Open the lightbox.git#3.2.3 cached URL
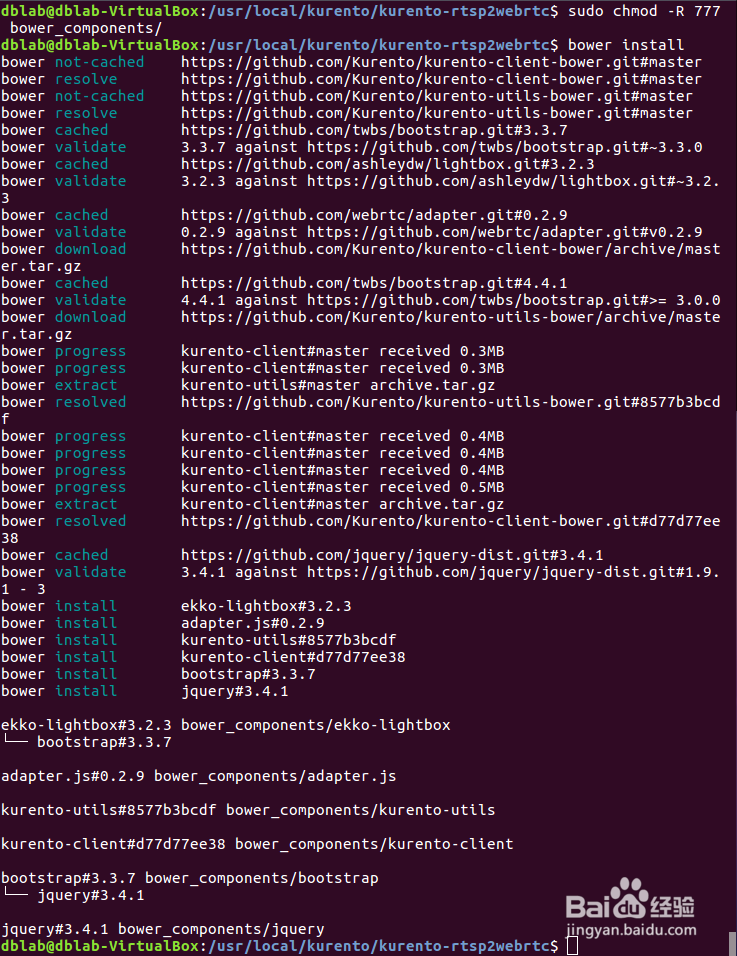Image resolution: width=737 pixels, height=956 pixels. [x=387, y=165]
